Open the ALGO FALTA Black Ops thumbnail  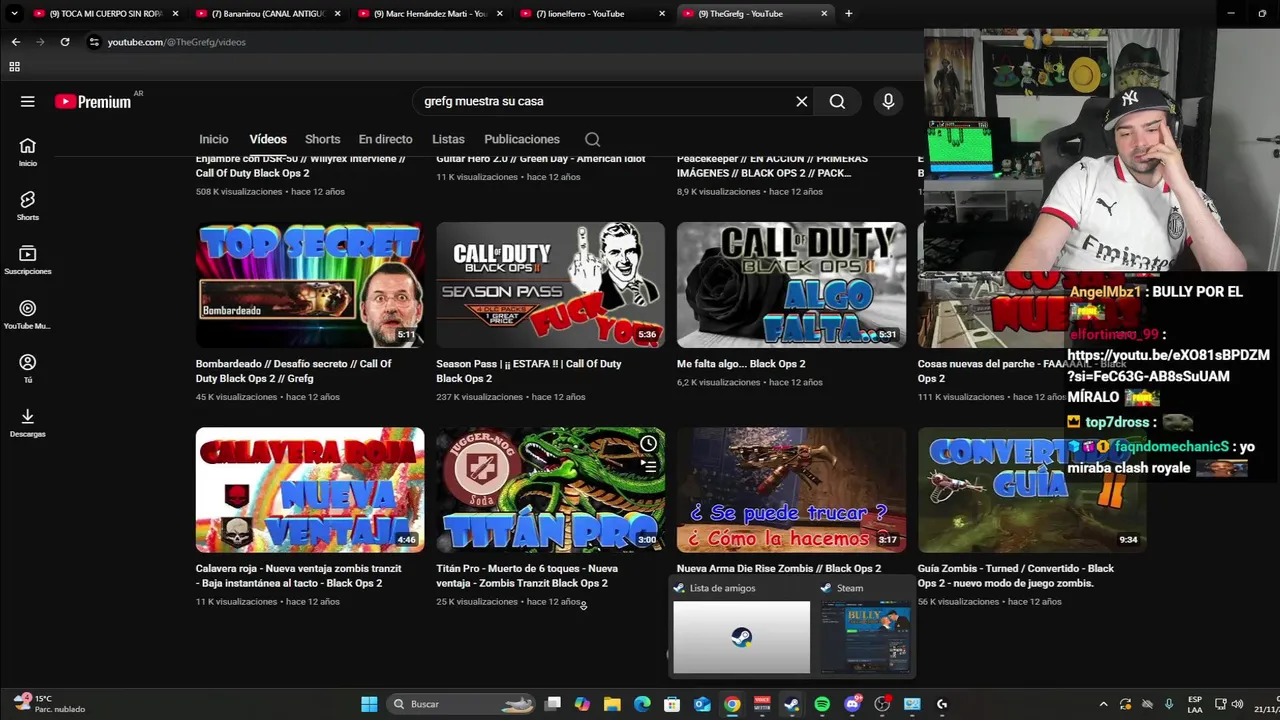point(791,285)
